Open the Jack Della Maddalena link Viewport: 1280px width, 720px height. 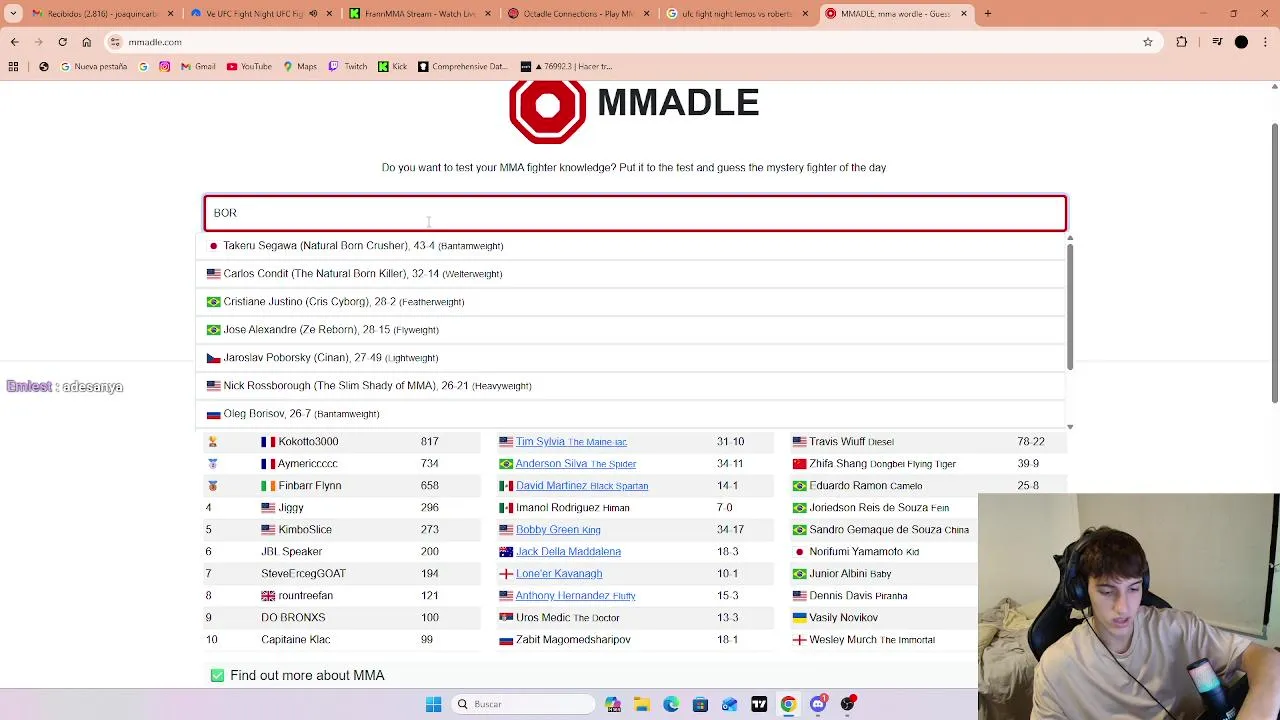point(568,551)
